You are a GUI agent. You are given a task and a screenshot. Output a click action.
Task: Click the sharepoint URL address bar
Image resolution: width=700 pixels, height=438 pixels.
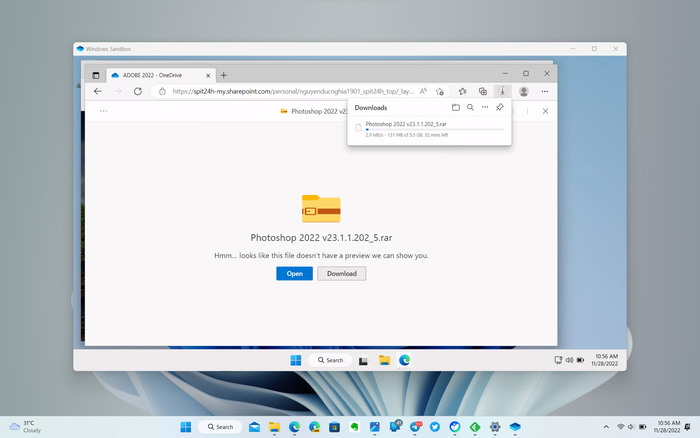tap(293, 92)
